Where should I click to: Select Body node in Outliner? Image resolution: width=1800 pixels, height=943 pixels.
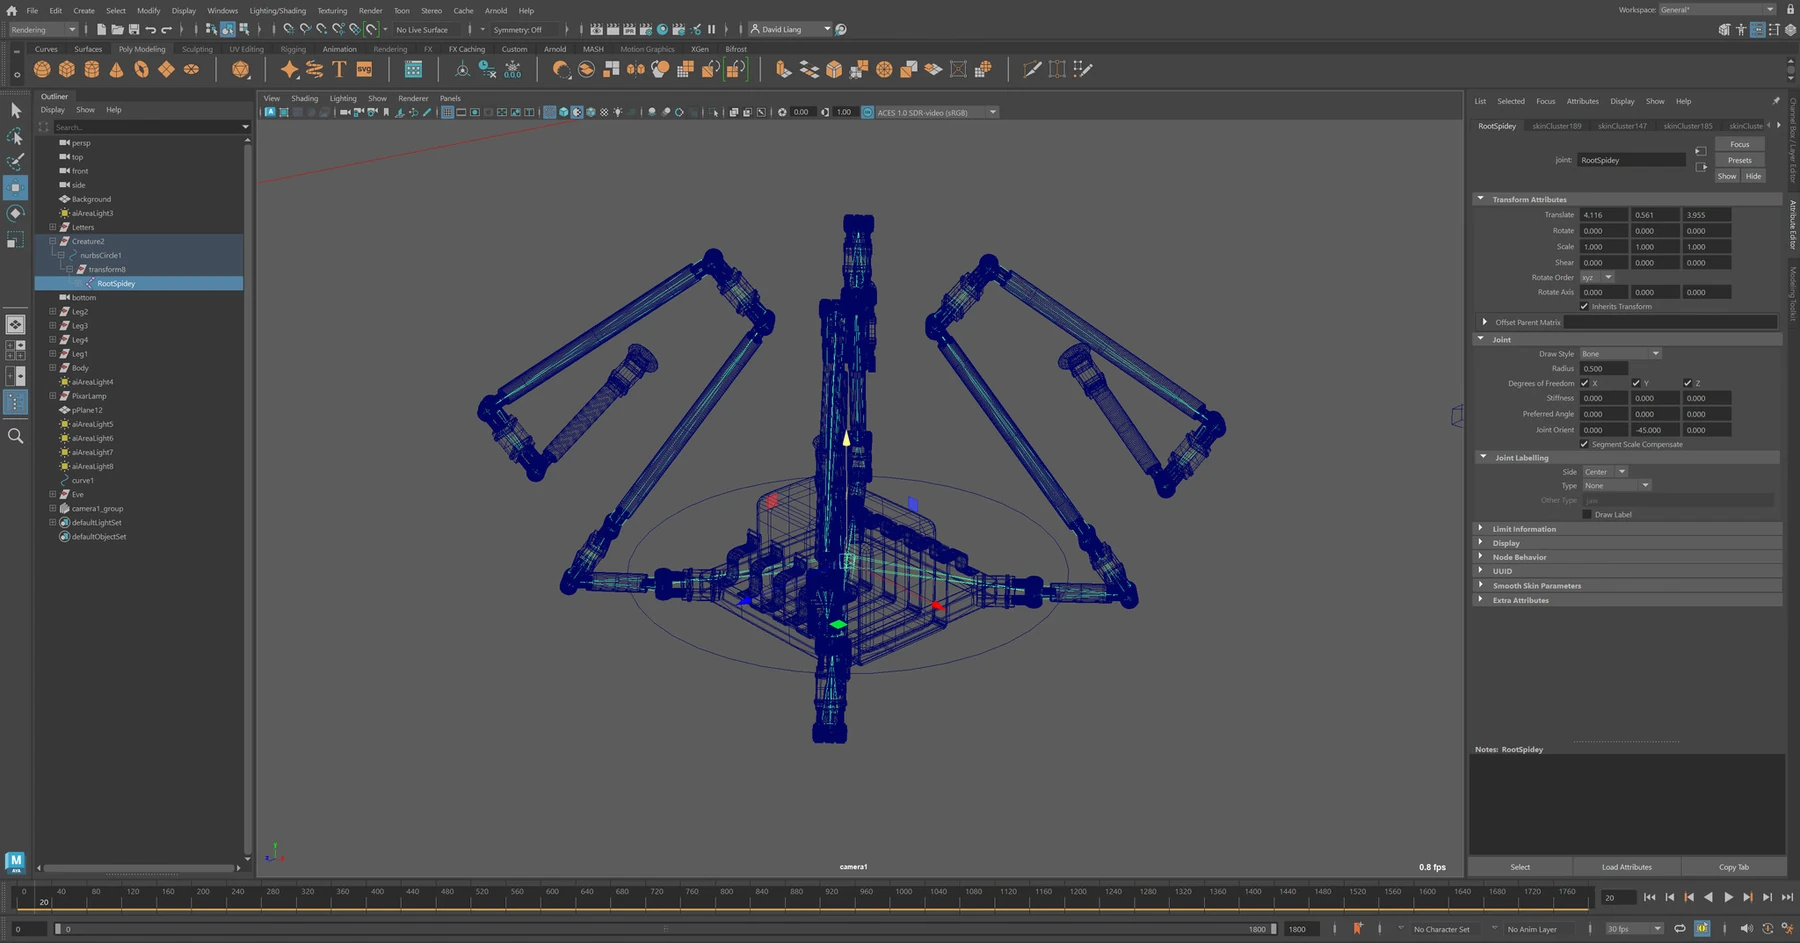point(80,368)
